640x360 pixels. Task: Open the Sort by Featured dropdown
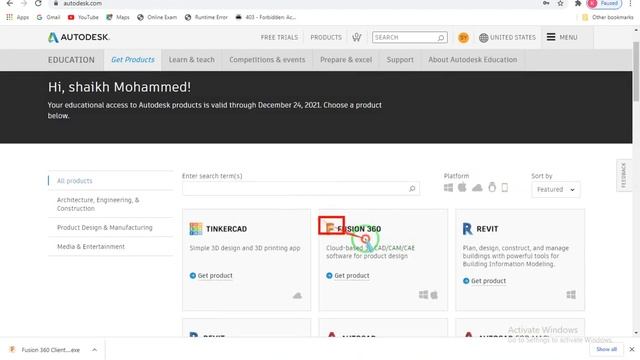(x=556, y=190)
